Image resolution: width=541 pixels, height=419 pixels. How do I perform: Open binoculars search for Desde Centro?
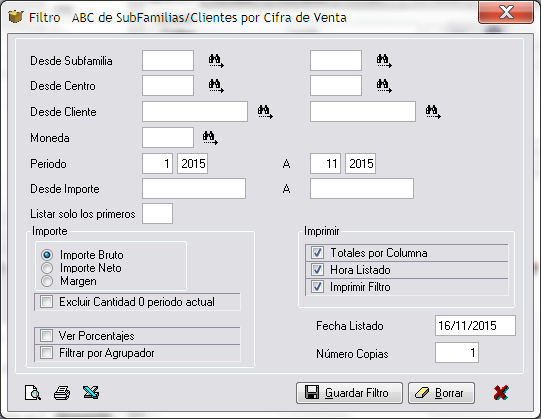[216, 86]
